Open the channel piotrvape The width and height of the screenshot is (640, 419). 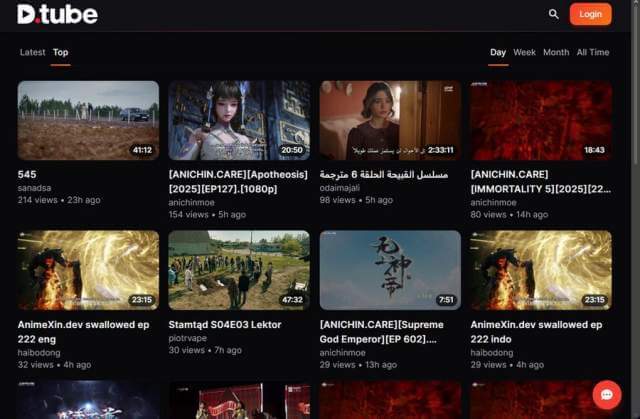coord(187,338)
